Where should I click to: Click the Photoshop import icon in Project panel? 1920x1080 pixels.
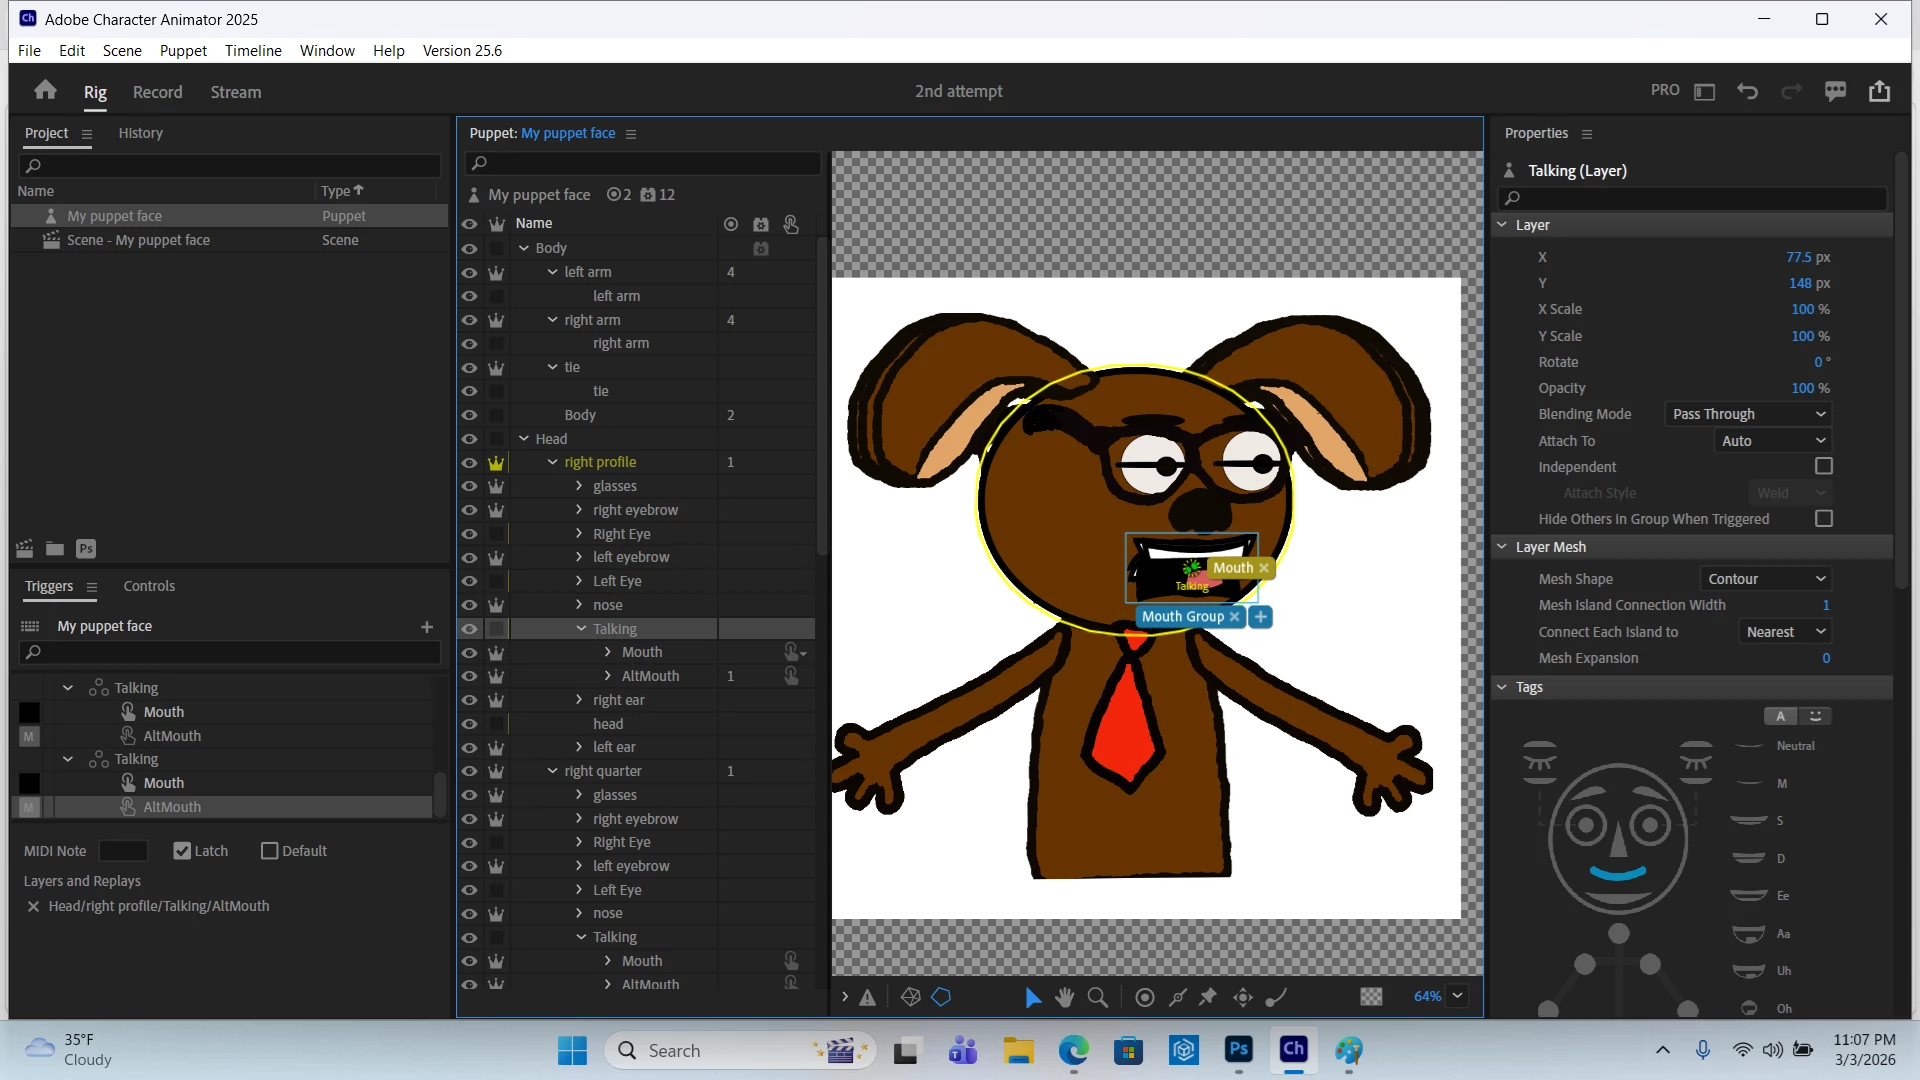[86, 548]
